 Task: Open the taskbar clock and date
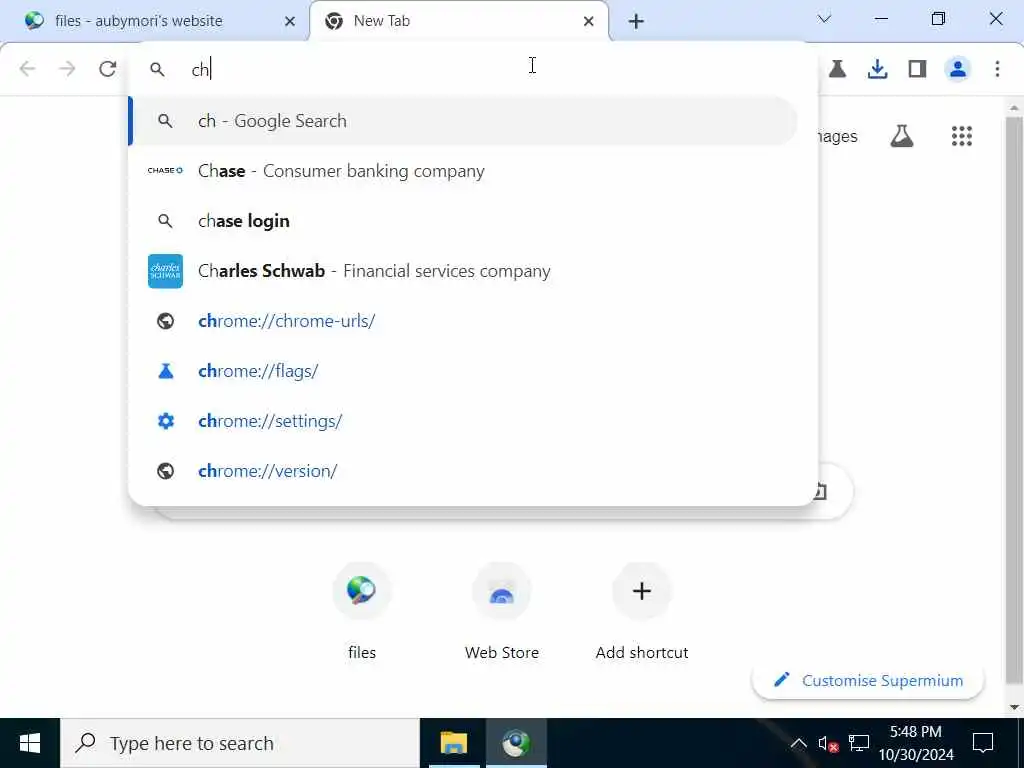916,743
